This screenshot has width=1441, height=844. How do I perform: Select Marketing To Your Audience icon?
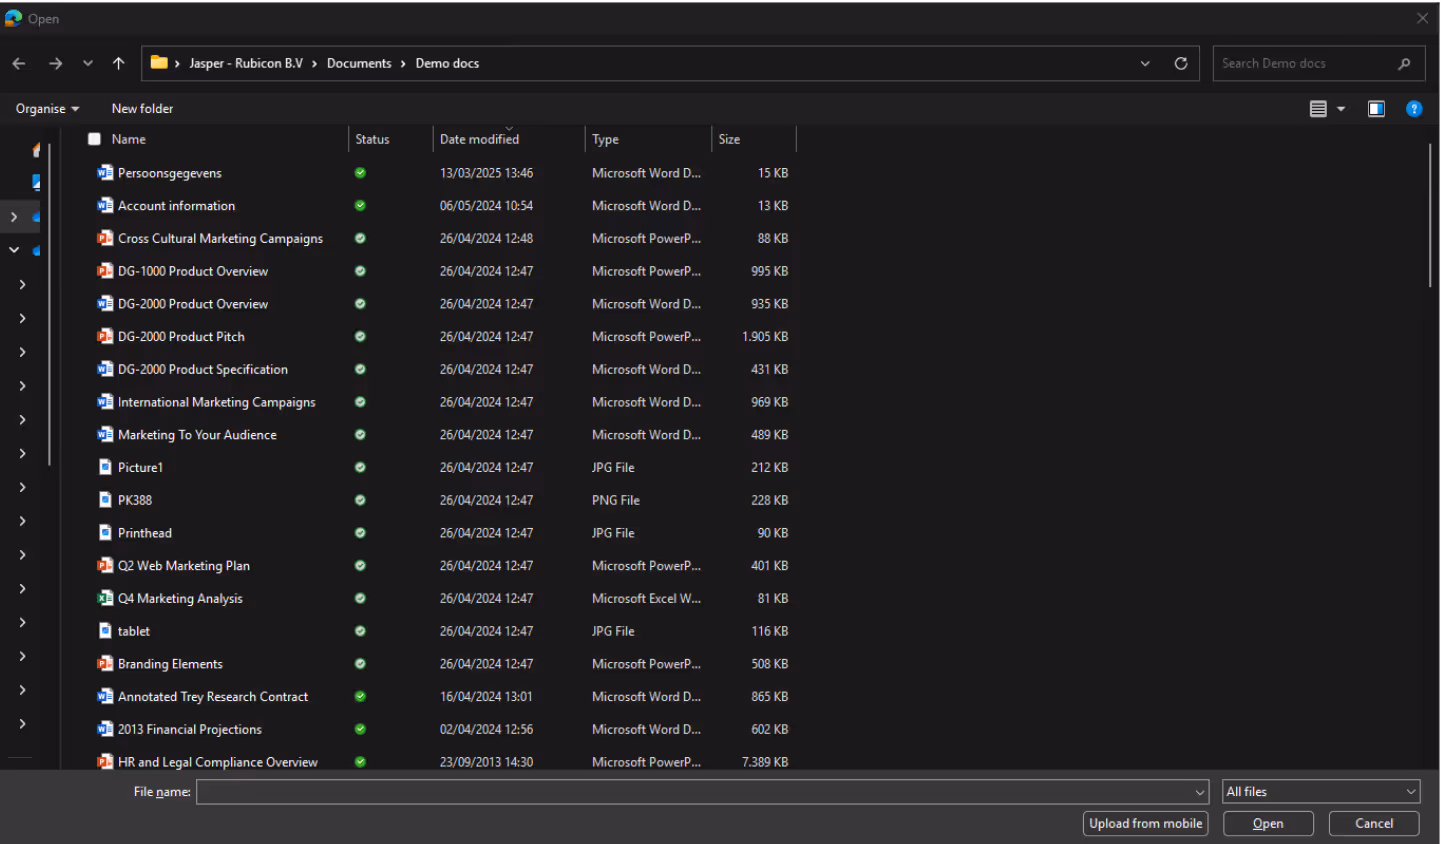click(x=105, y=435)
